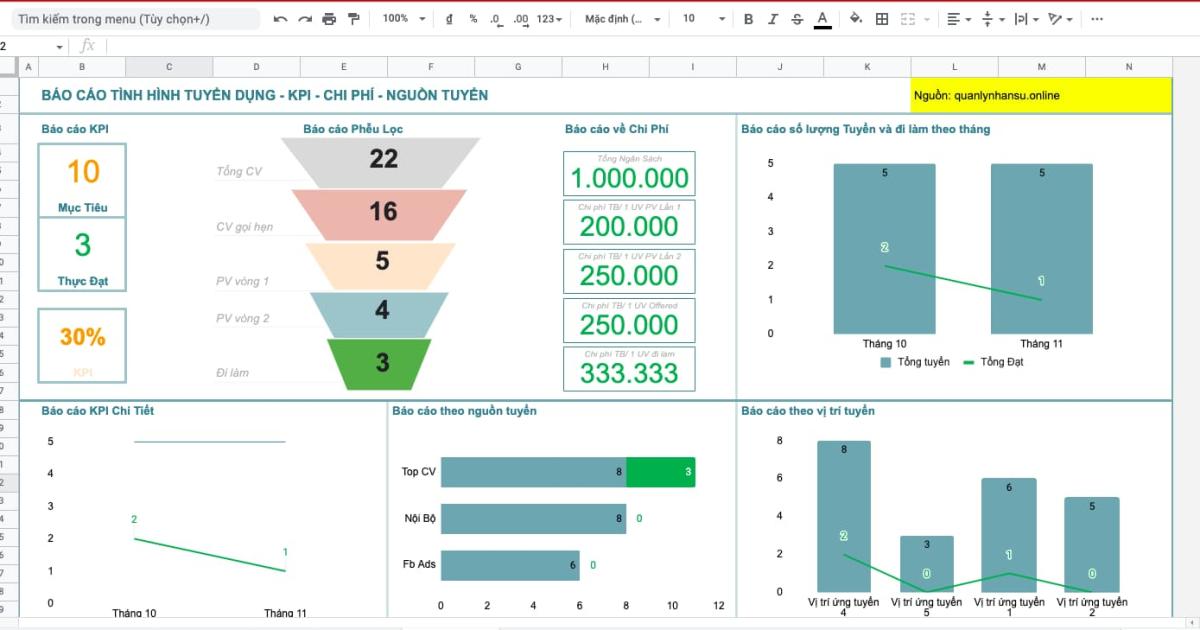The width and height of the screenshot is (1200, 630).
Task: Click the undo arrow icon
Action: (x=280, y=19)
